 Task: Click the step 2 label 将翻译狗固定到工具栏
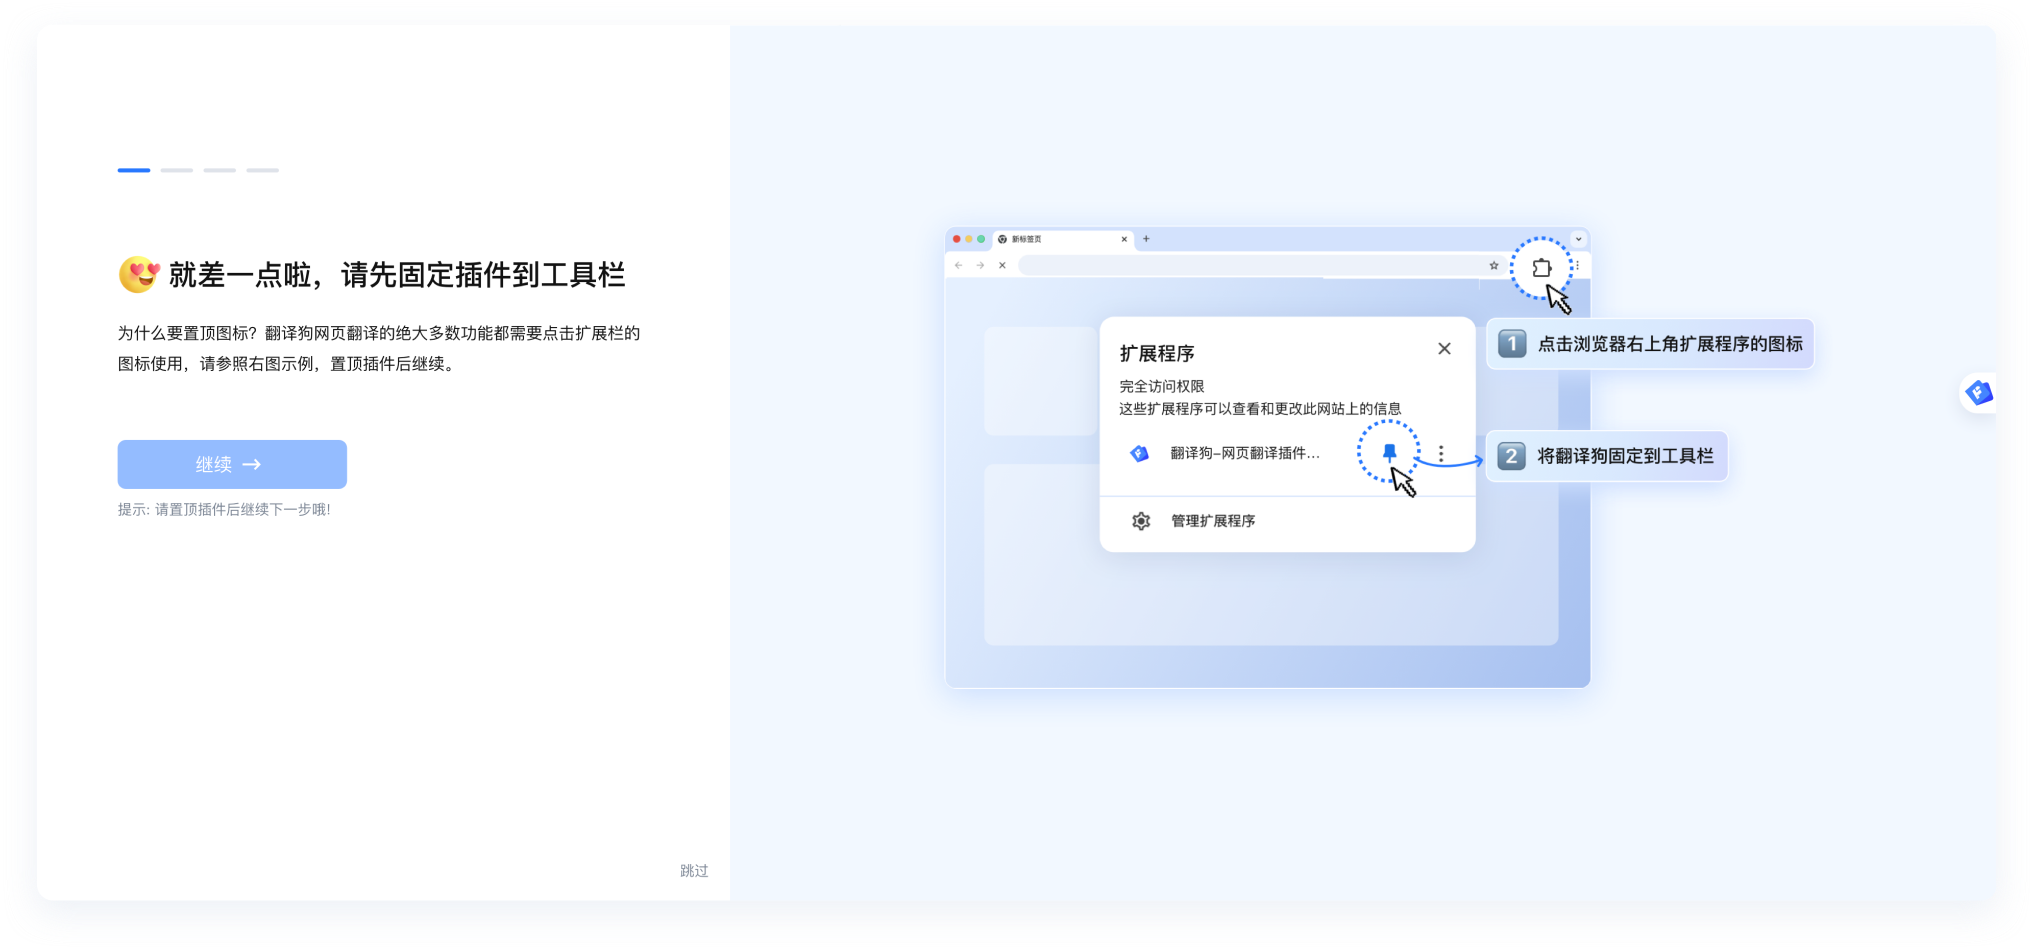[x=1624, y=456]
